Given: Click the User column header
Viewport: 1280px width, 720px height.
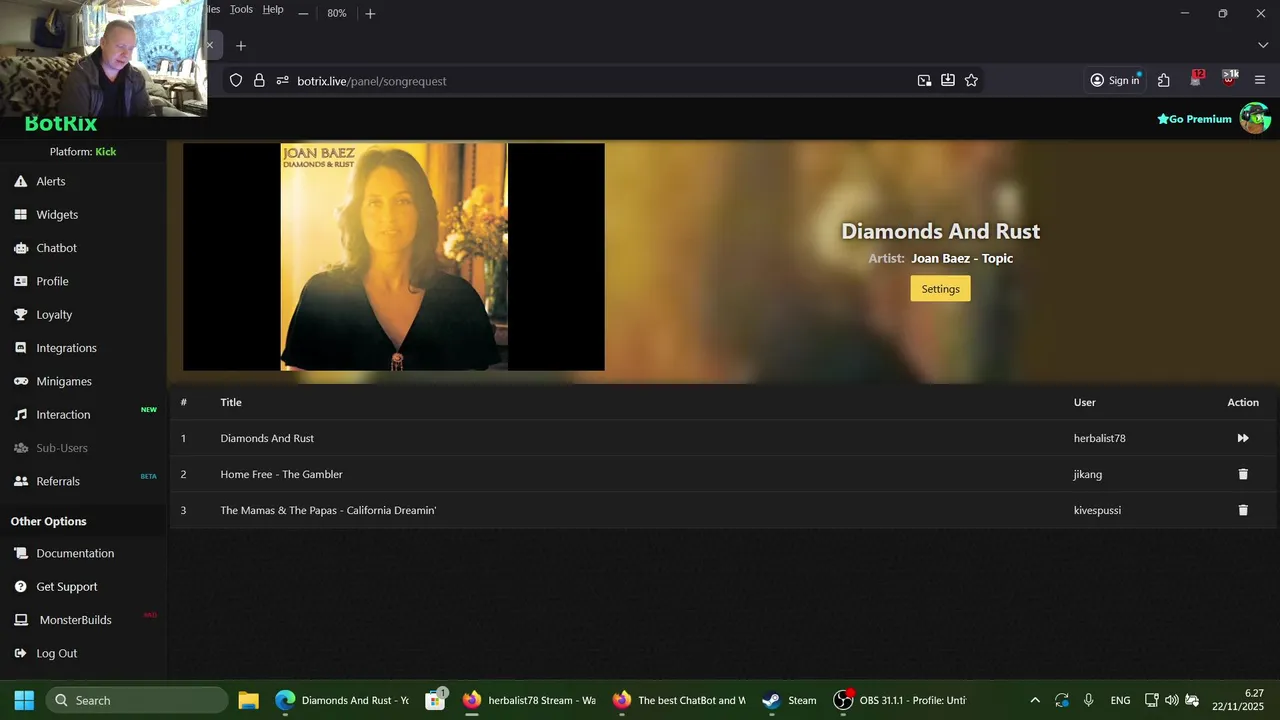Looking at the screenshot, I should (x=1085, y=402).
